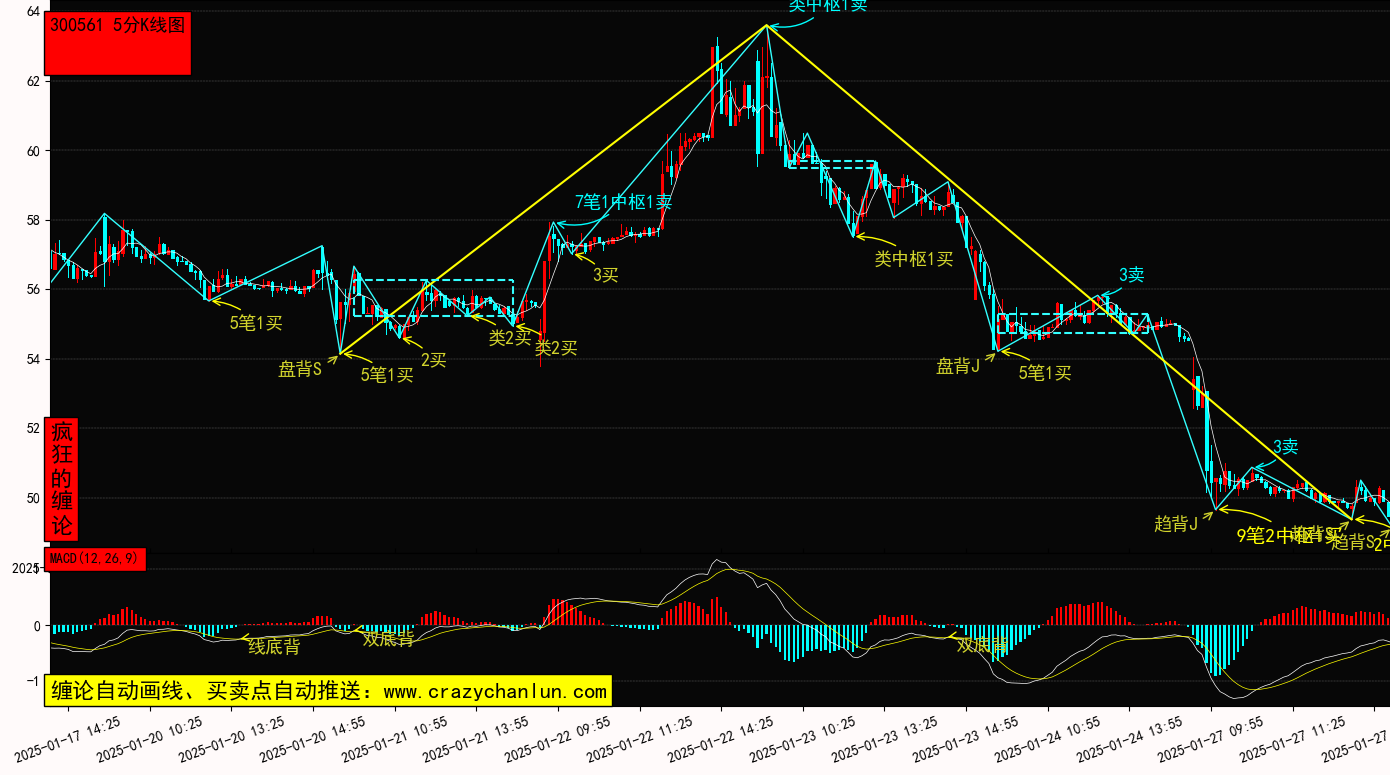
Task: Click the 300561 5分K线图 title box
Action: pos(118,43)
